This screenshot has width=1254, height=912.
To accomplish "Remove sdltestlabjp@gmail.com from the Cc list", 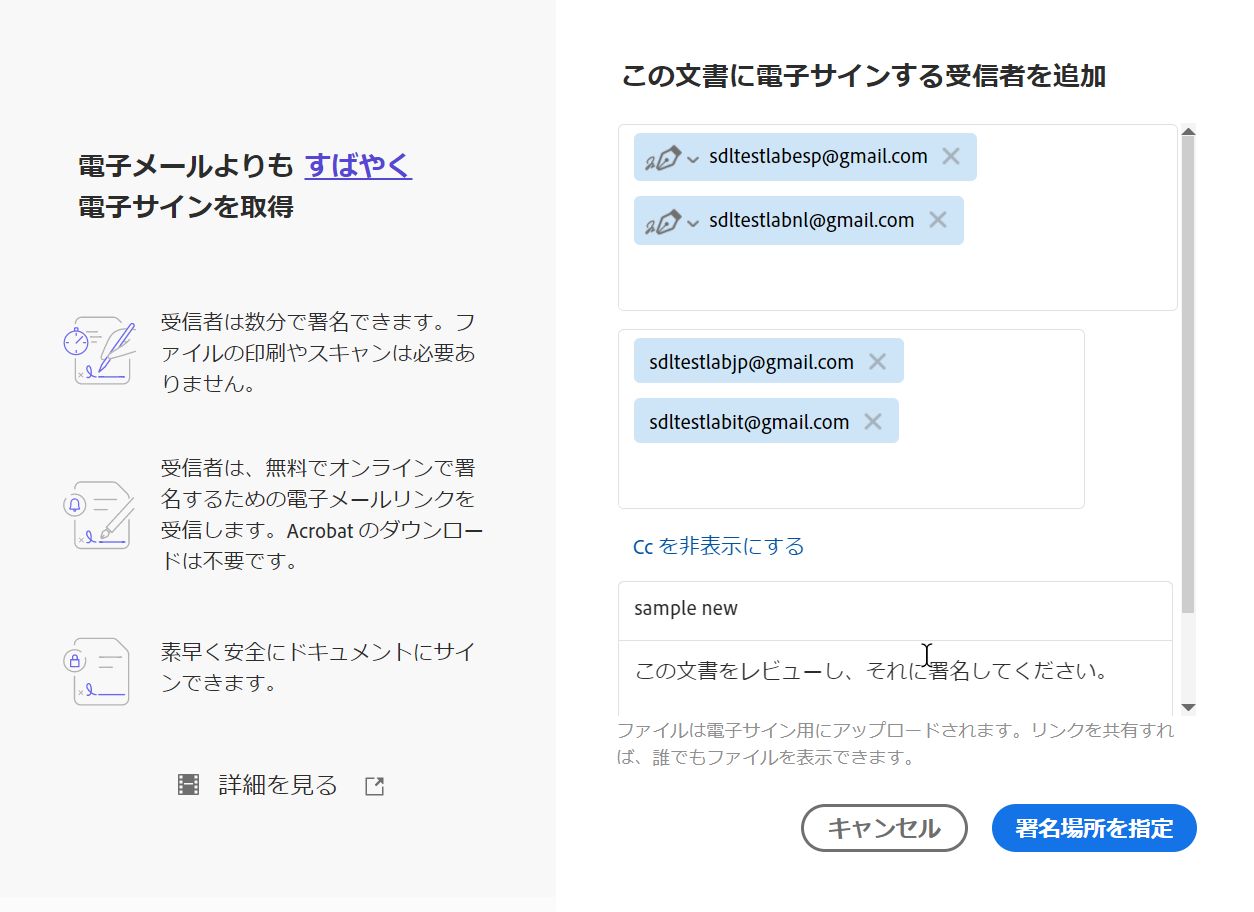I will pos(878,361).
